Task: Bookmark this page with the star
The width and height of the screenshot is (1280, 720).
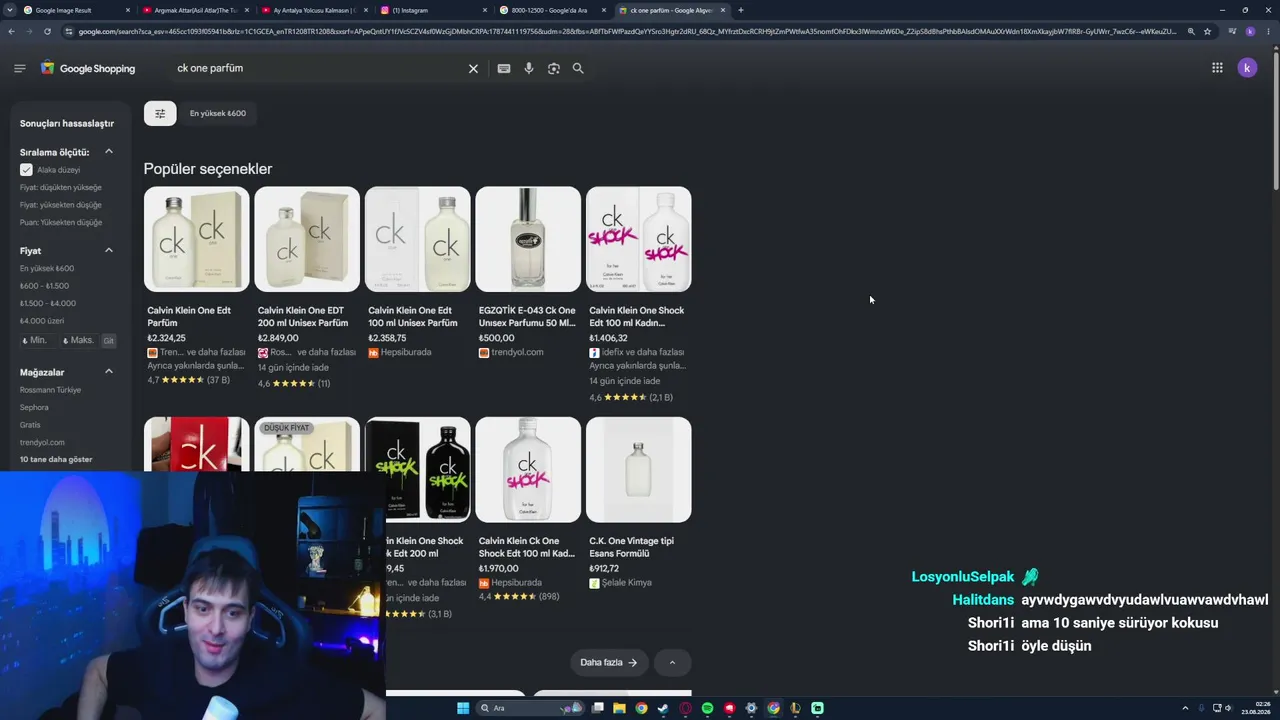Action: [1208, 32]
